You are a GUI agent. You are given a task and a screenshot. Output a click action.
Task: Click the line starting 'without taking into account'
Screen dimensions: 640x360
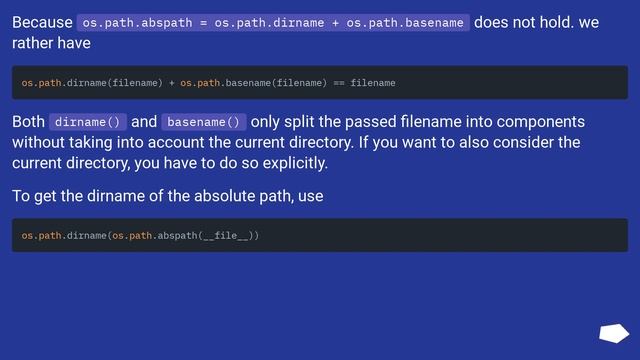pos(296,142)
